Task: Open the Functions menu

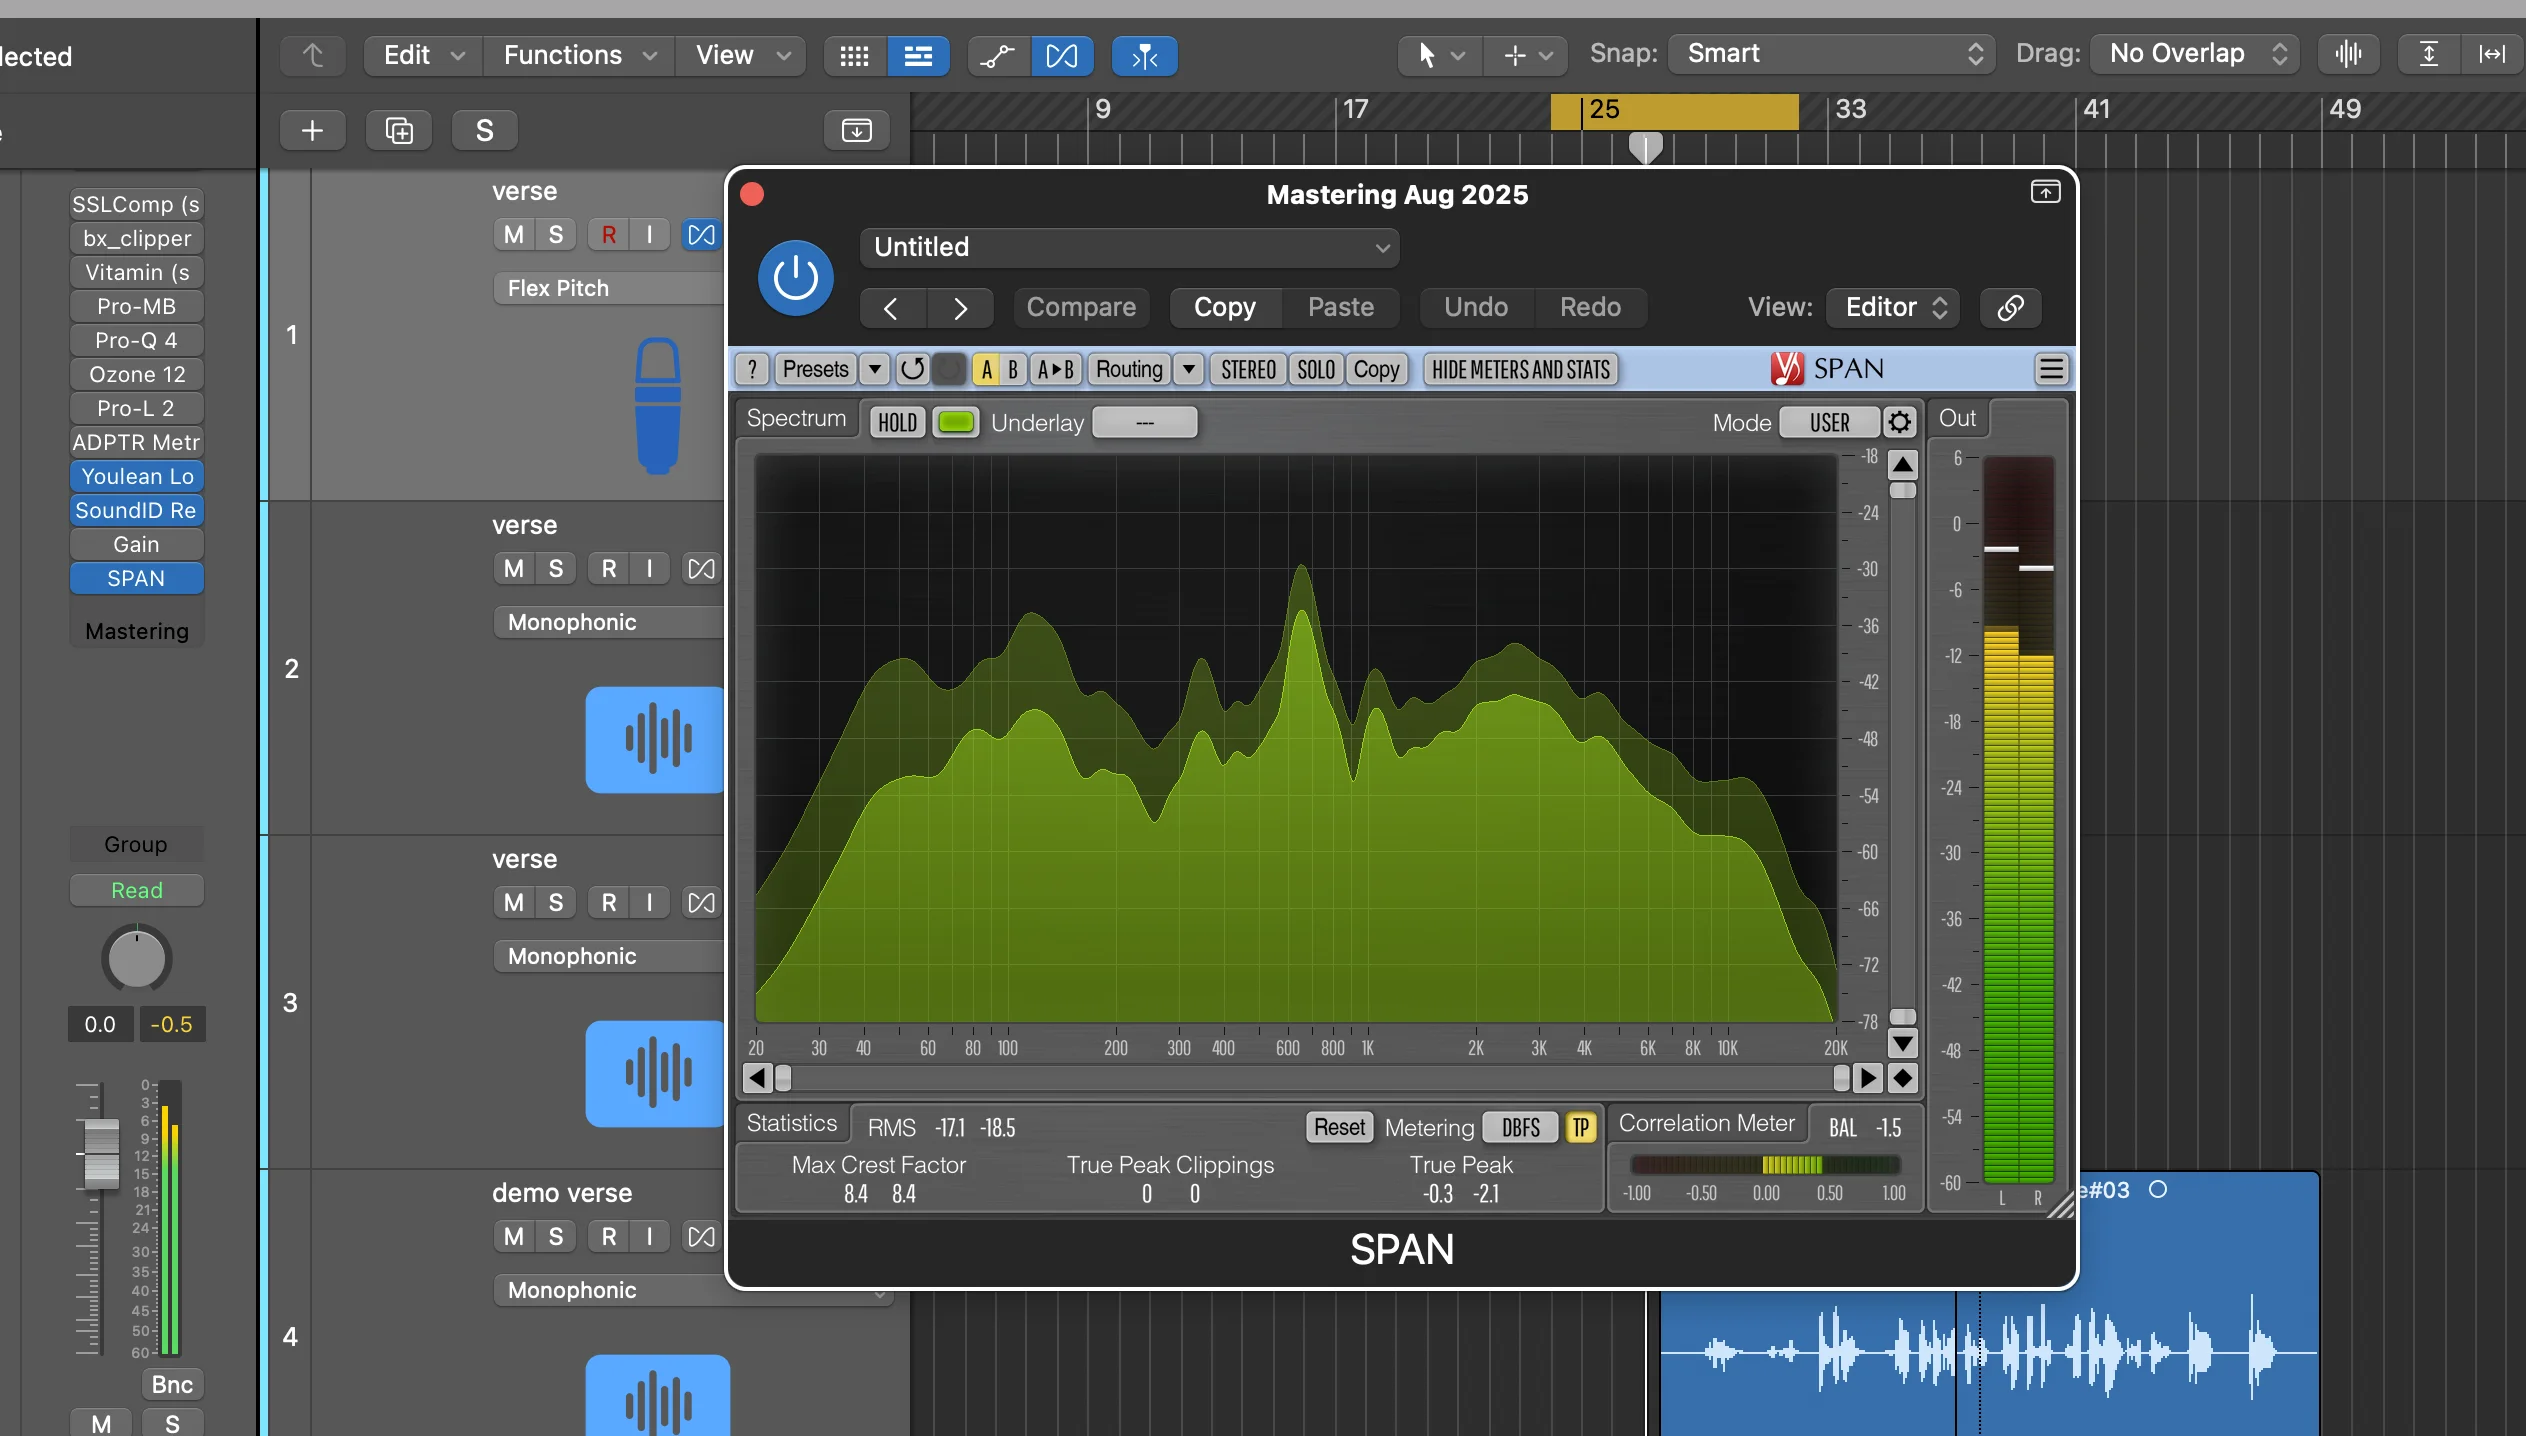Action: [577, 55]
